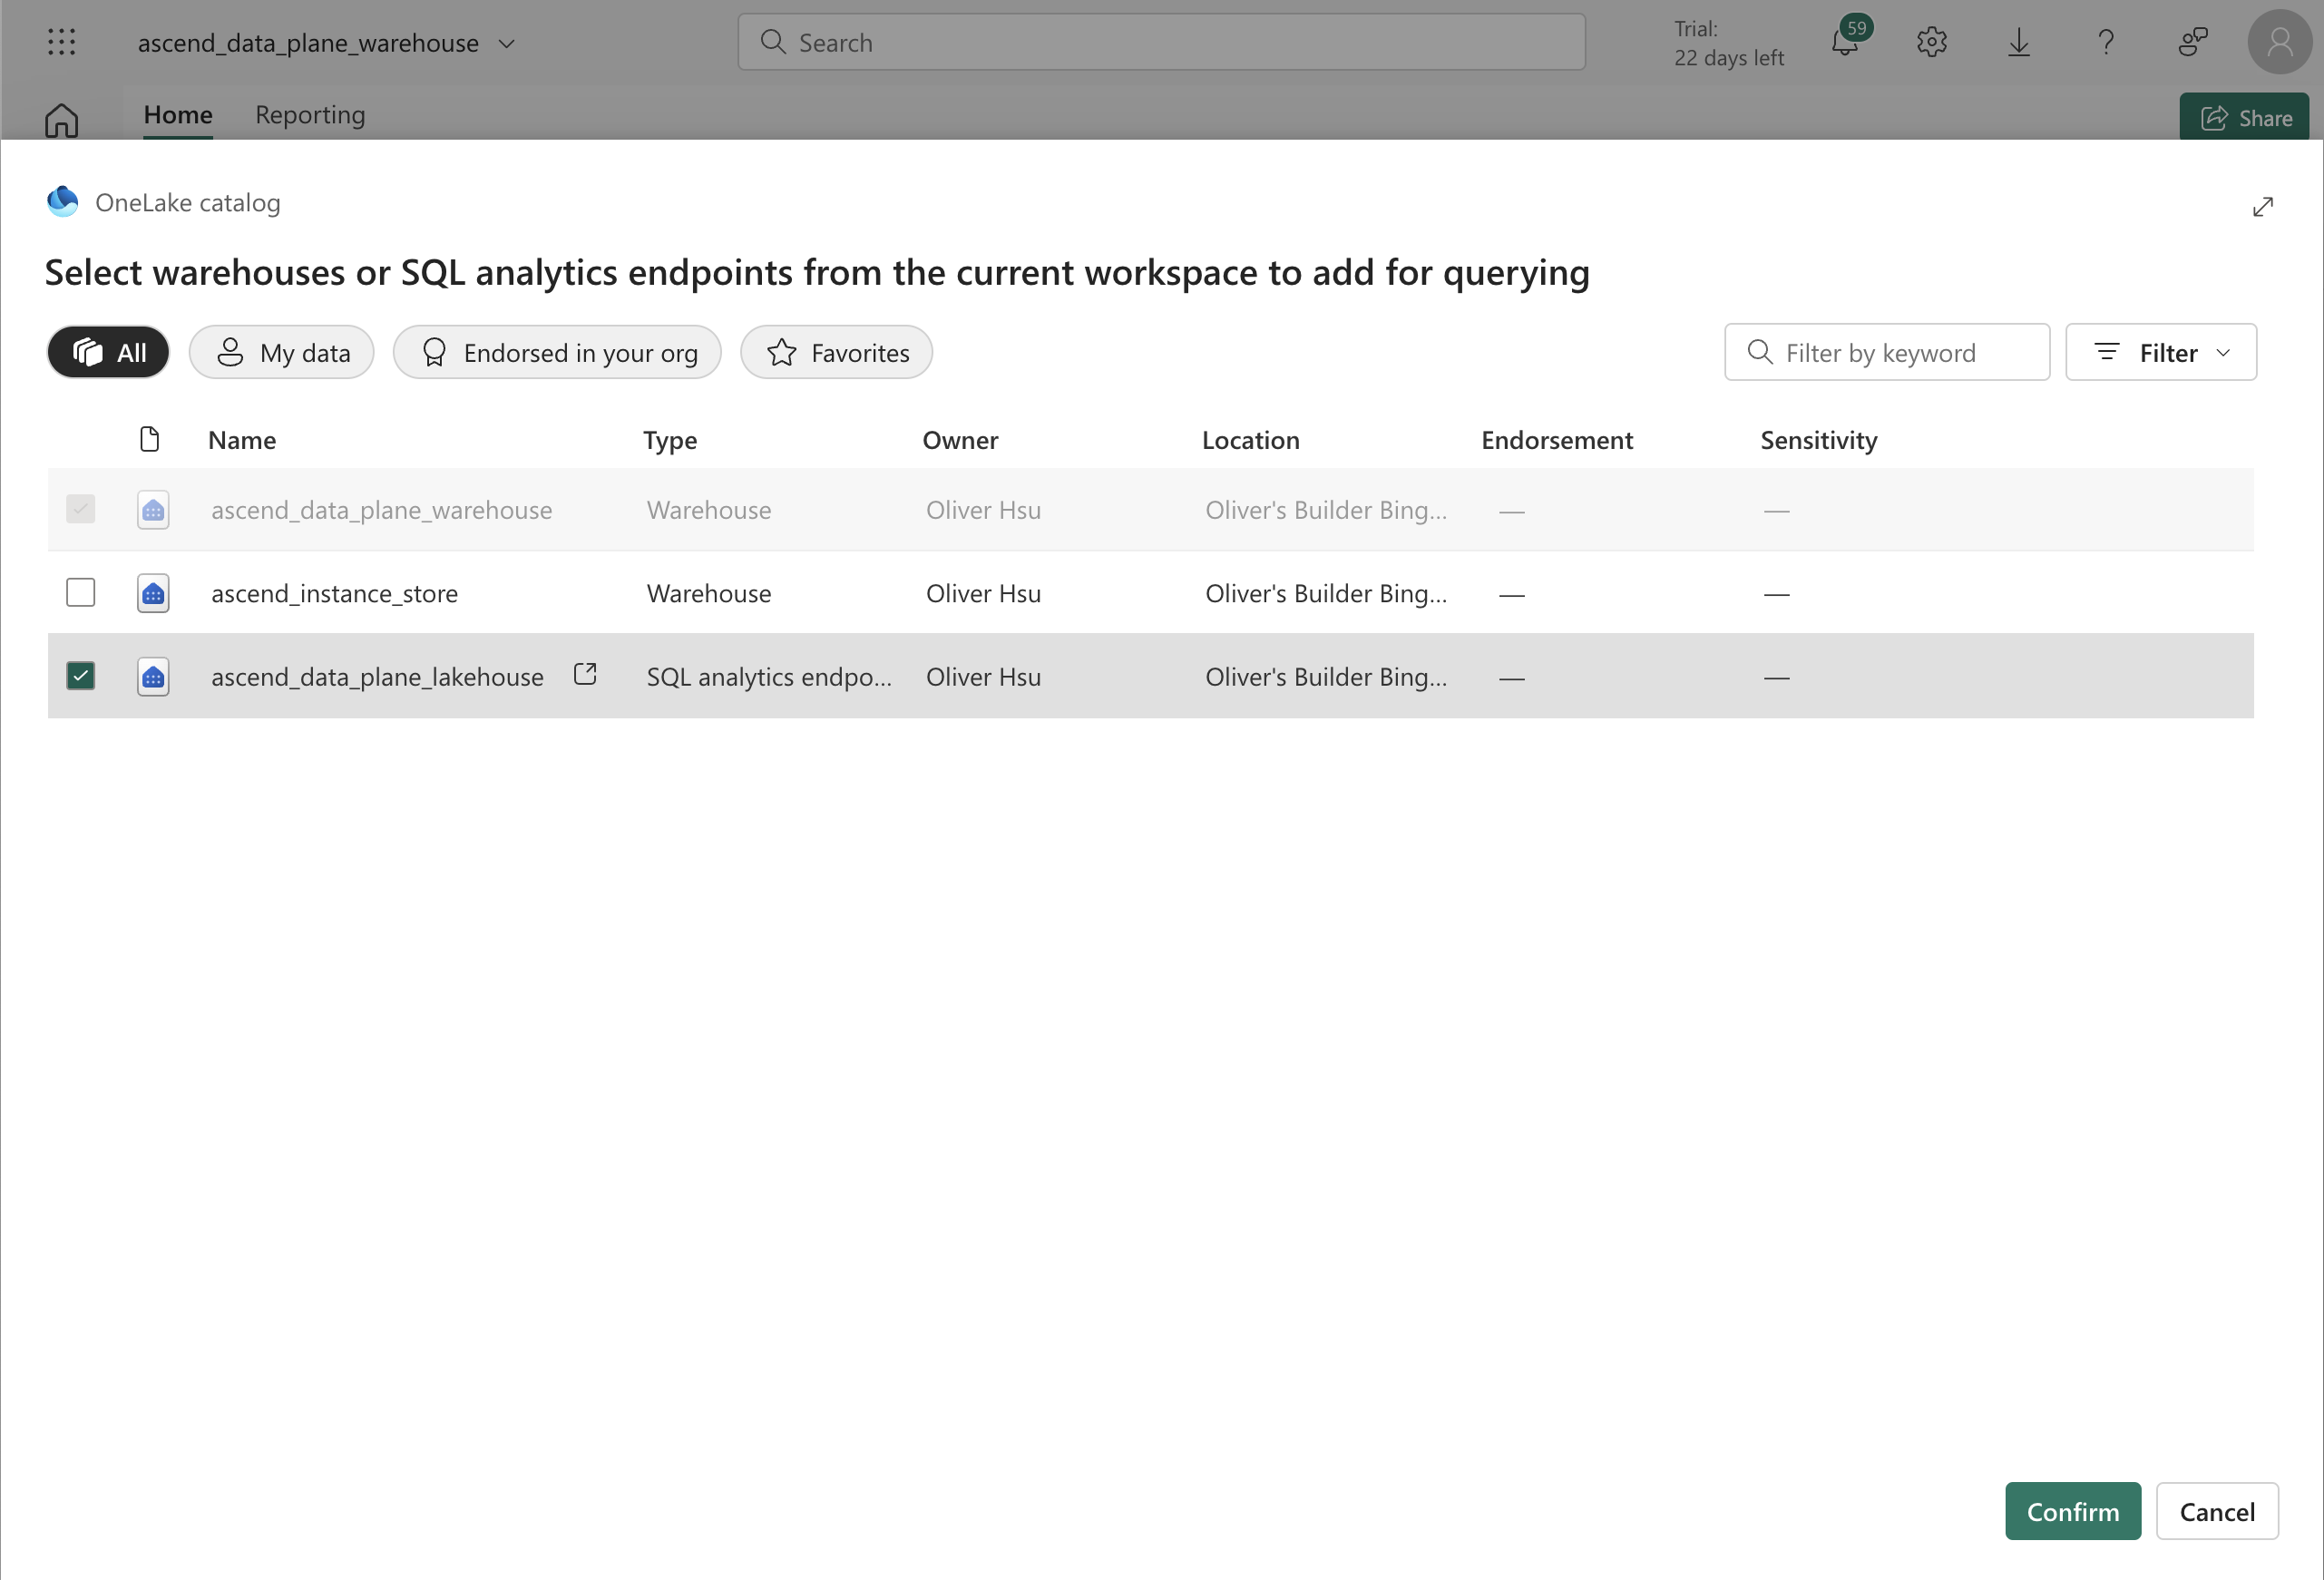Toggle the select-all checkbox in the header
Image resolution: width=2324 pixels, height=1580 pixels.
coord(79,439)
